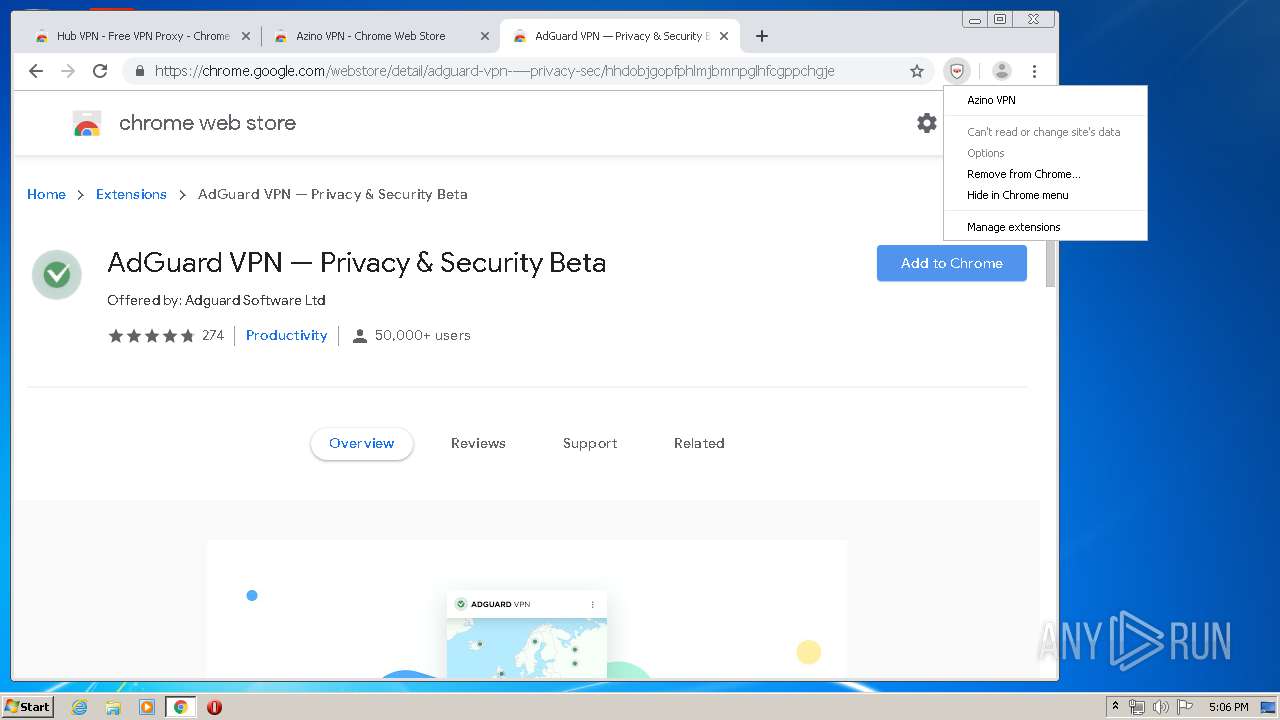The image size is (1280, 720).
Task: Go to the Extensions breadcrumb link
Action: pos(131,194)
